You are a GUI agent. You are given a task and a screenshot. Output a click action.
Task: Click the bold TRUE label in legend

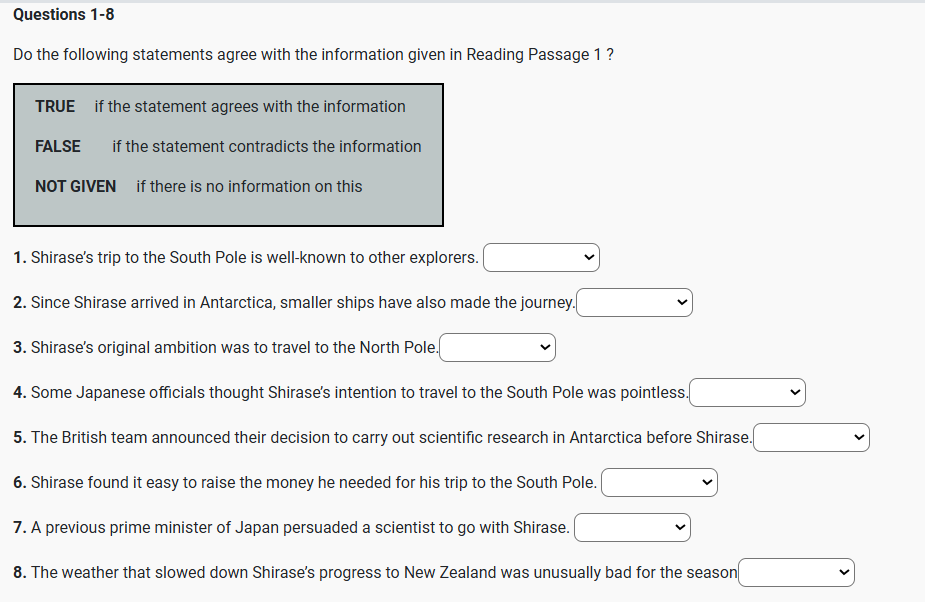(55, 106)
